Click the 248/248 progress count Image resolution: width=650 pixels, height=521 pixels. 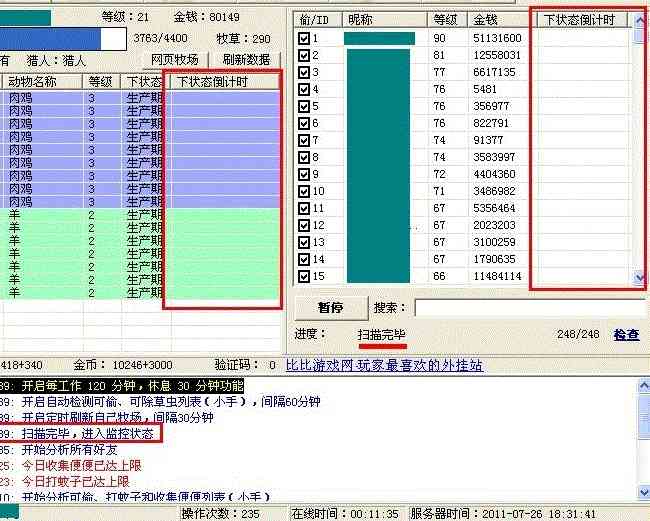578,334
